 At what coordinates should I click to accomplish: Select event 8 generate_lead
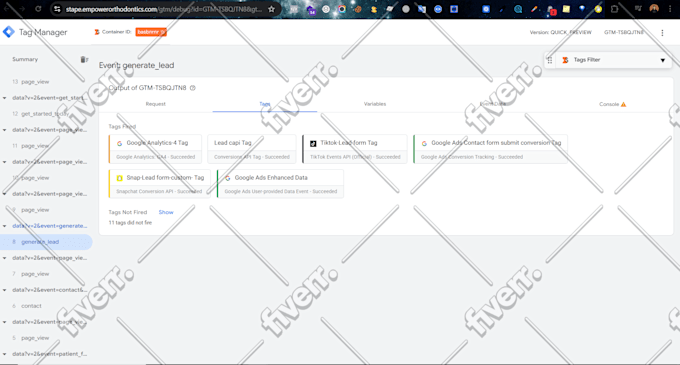point(46,242)
